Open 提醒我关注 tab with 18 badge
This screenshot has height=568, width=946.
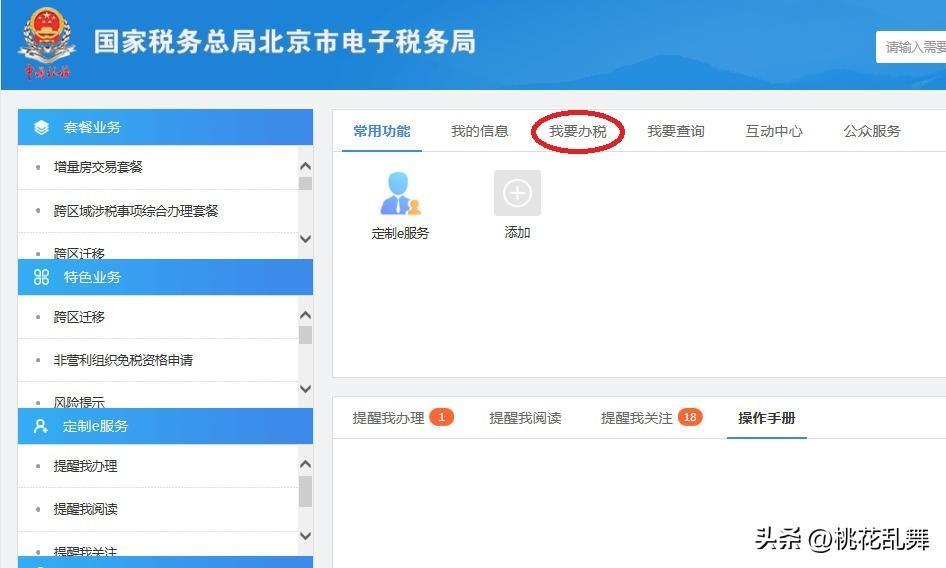coord(637,418)
